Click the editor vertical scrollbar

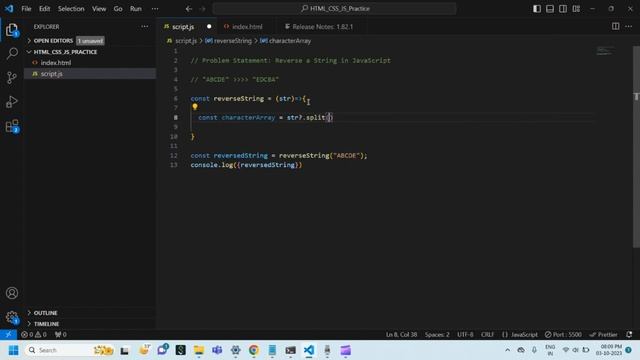point(636,147)
